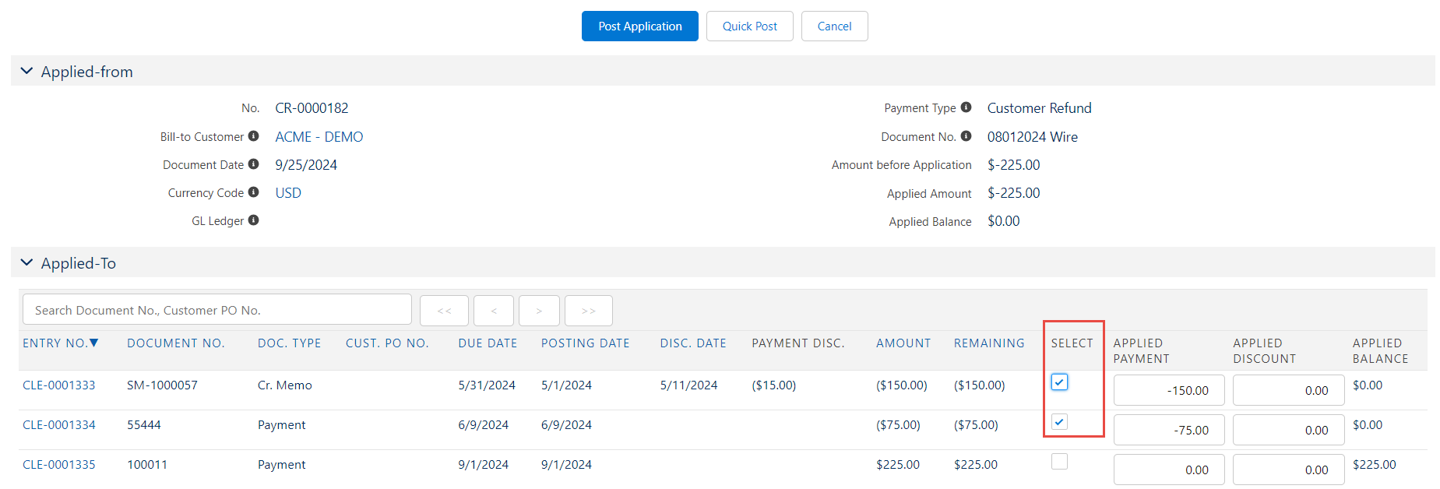This screenshot has width=1440, height=489.
Task: Click the Quick Post button
Action: point(750,26)
